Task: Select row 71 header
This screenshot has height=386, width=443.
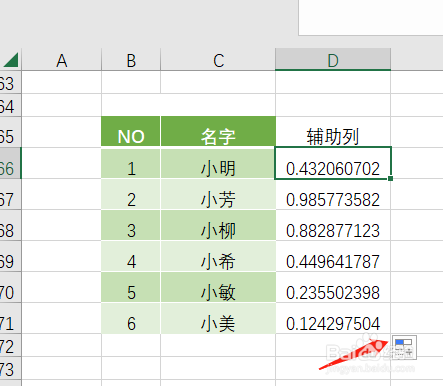Action: click(10, 318)
